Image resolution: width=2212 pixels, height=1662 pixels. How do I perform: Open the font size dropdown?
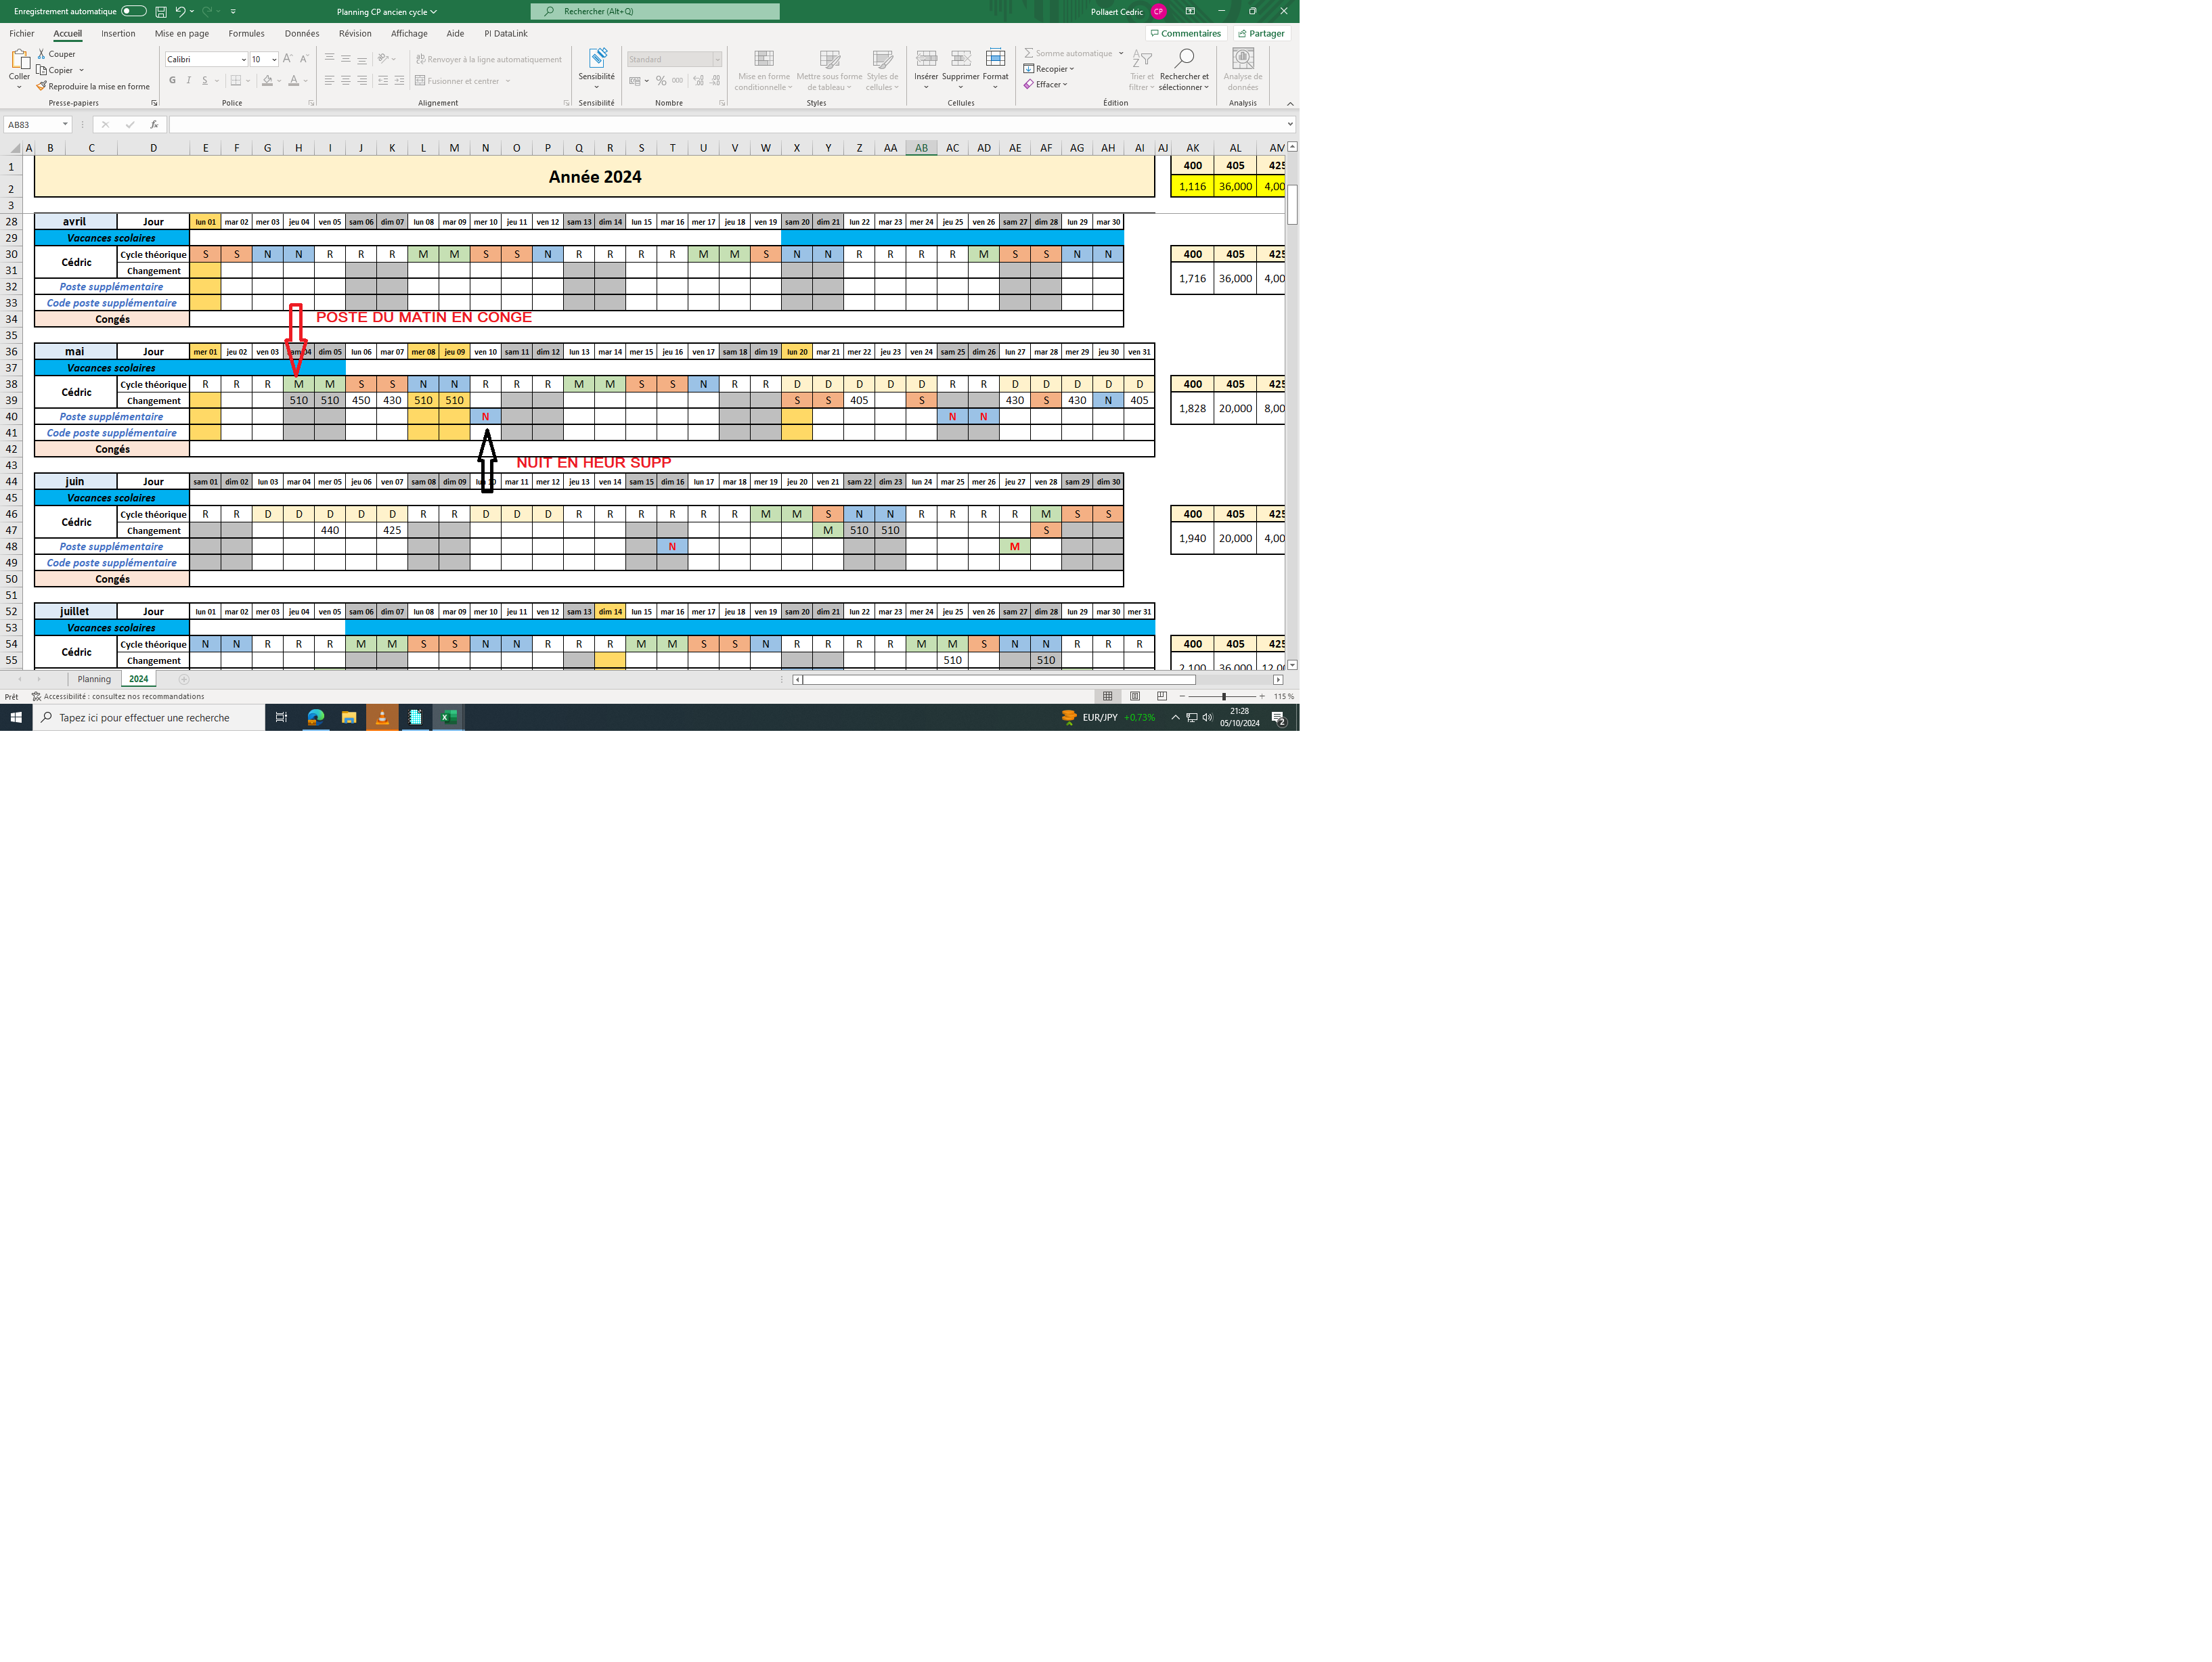click(274, 59)
